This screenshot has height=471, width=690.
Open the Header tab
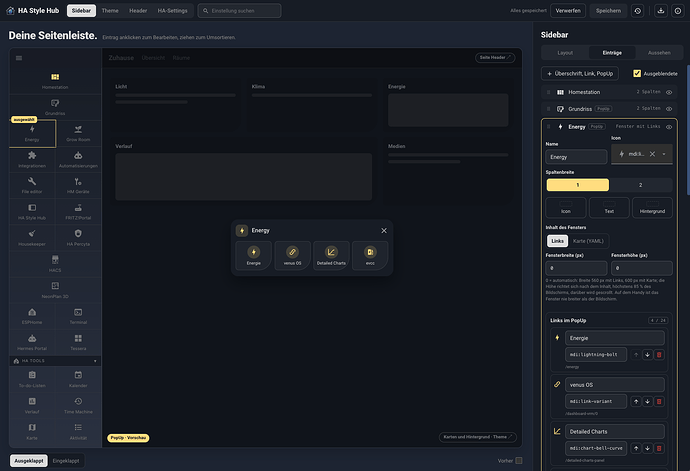click(x=138, y=11)
